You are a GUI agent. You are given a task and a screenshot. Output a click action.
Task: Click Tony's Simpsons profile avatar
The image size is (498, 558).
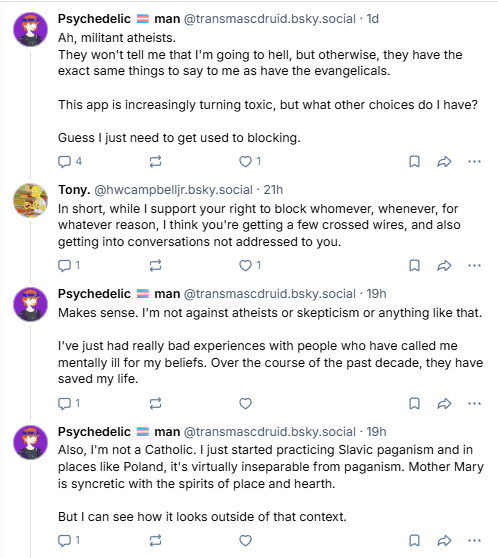pyautogui.click(x=31, y=200)
